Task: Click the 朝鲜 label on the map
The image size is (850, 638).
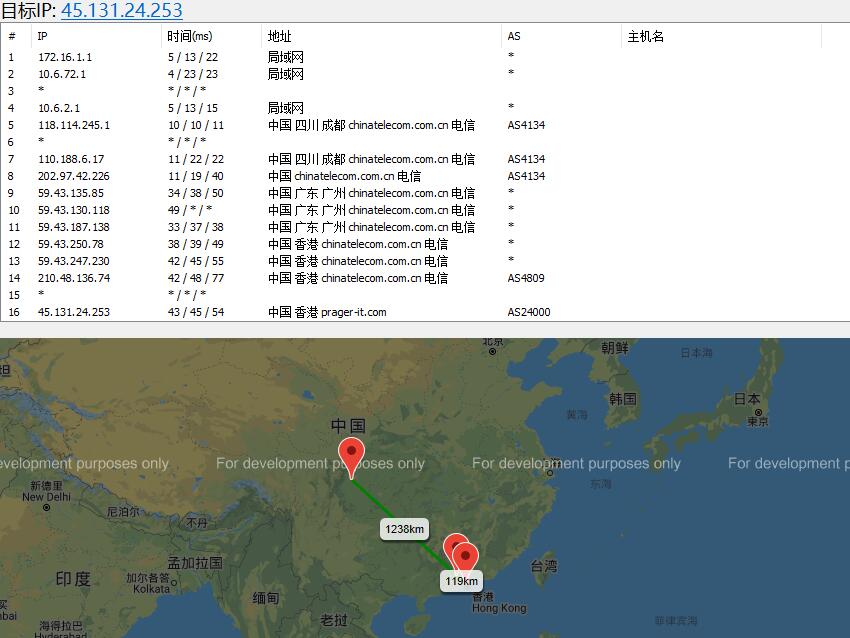Action: coord(615,347)
